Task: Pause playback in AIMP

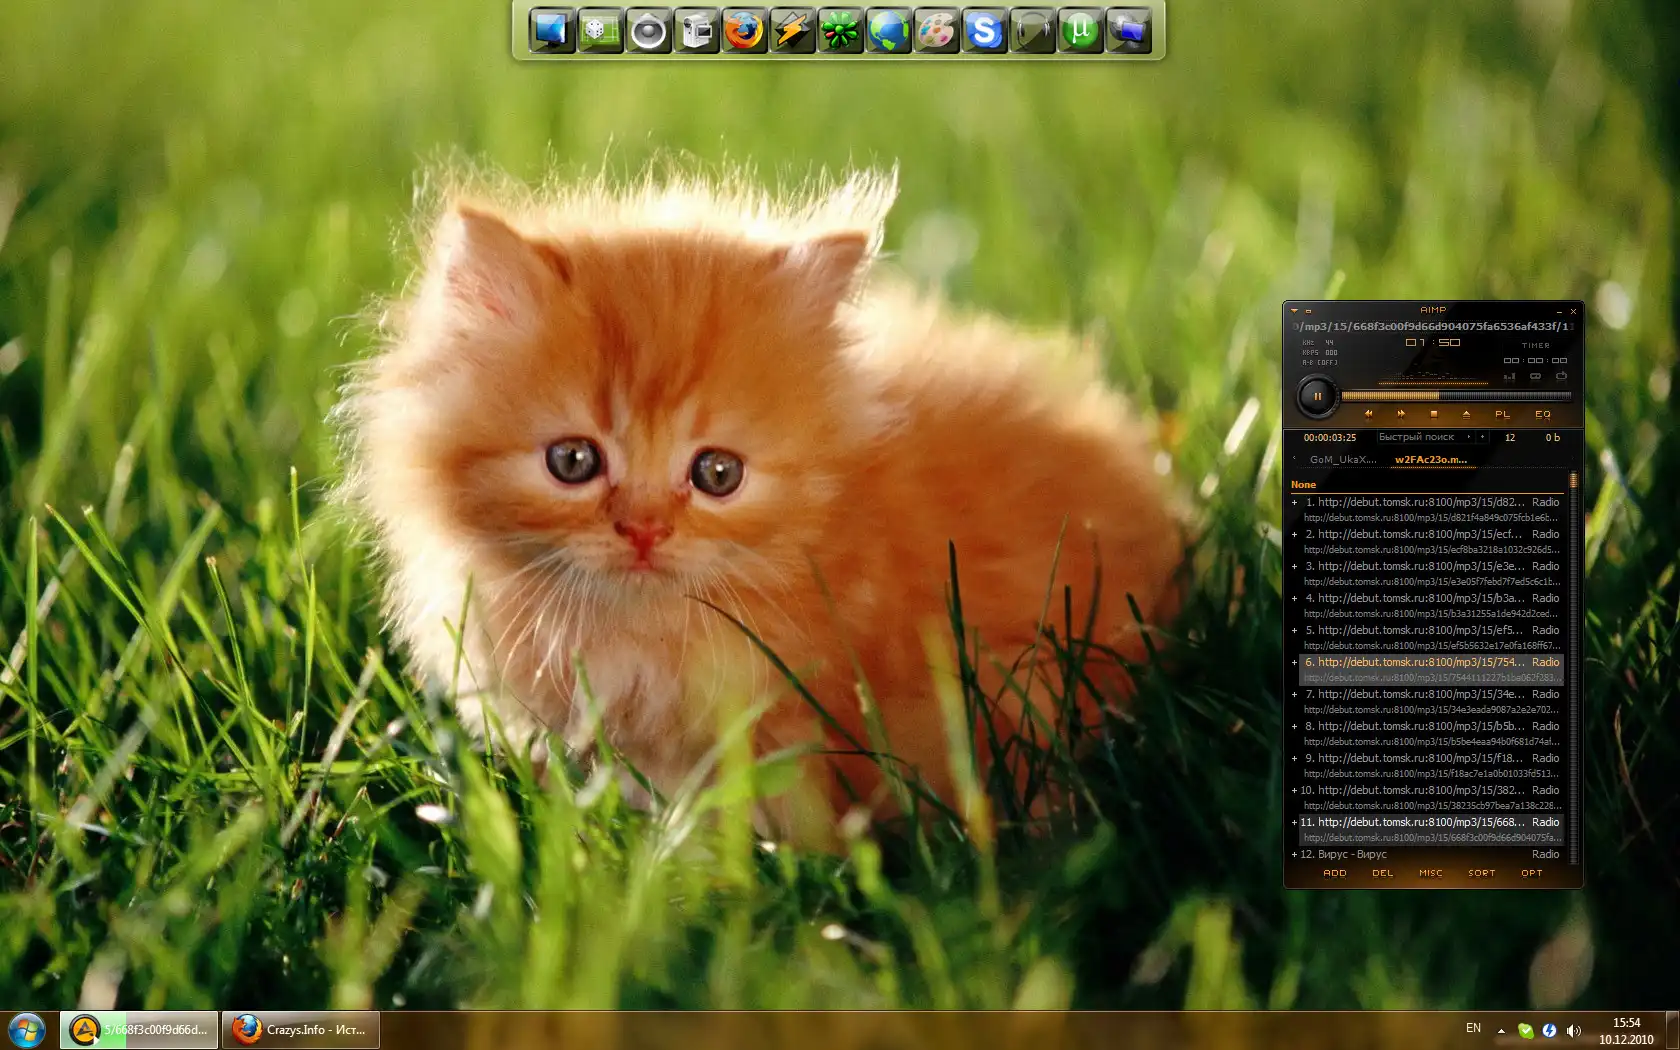Action: coord(1317,397)
